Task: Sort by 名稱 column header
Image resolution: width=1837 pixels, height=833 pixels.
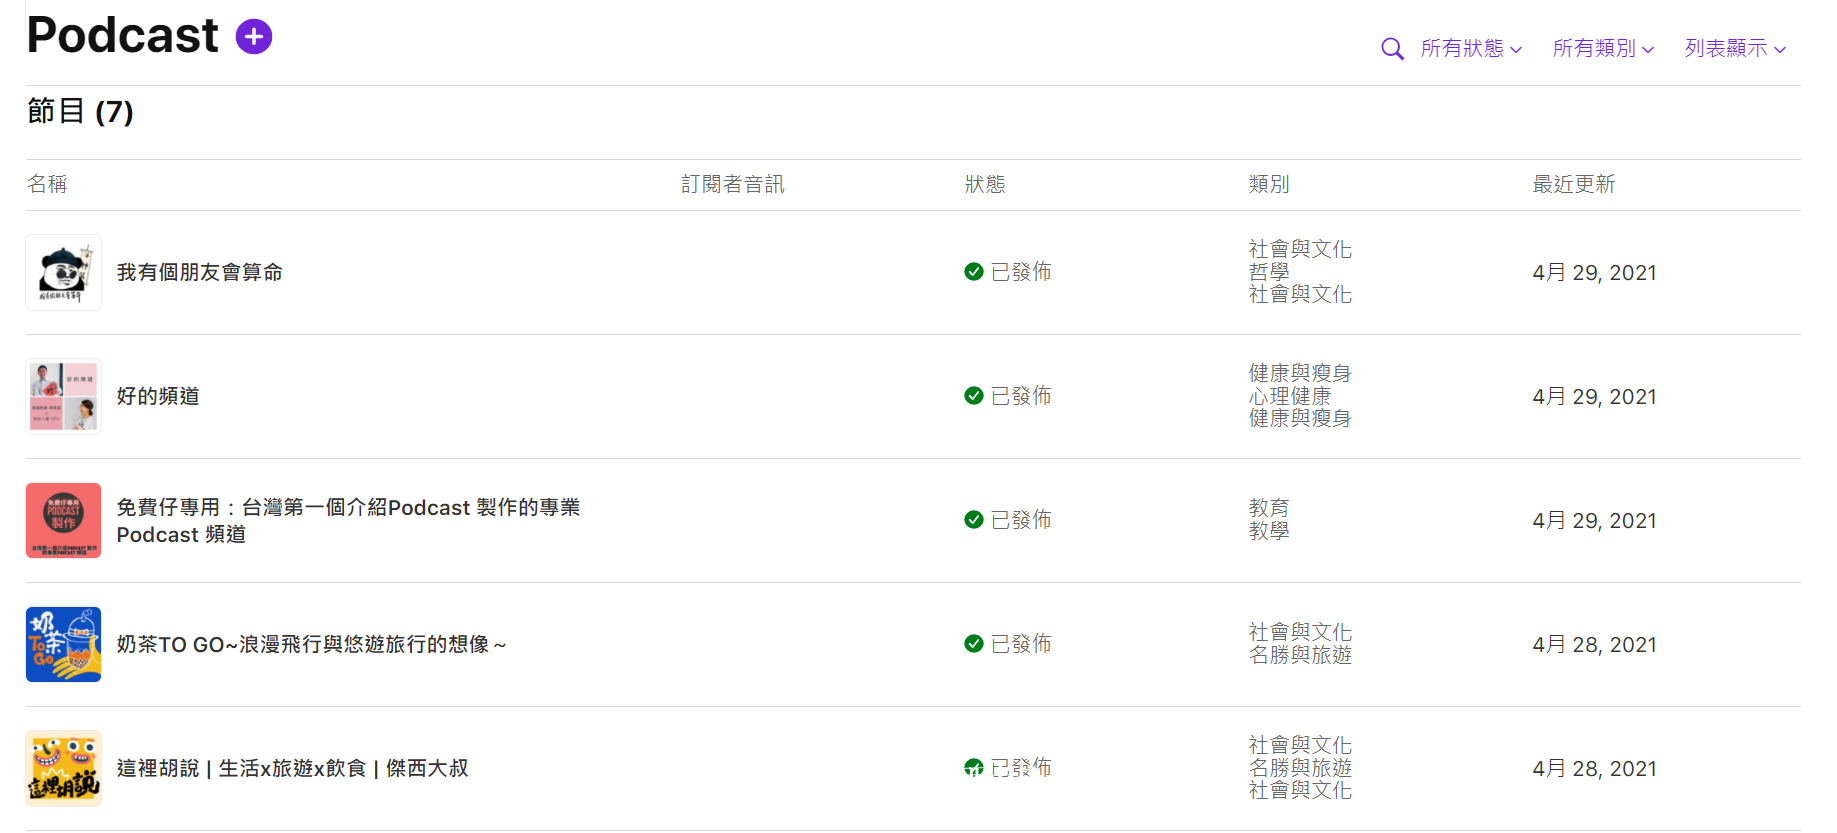Action: (x=47, y=184)
